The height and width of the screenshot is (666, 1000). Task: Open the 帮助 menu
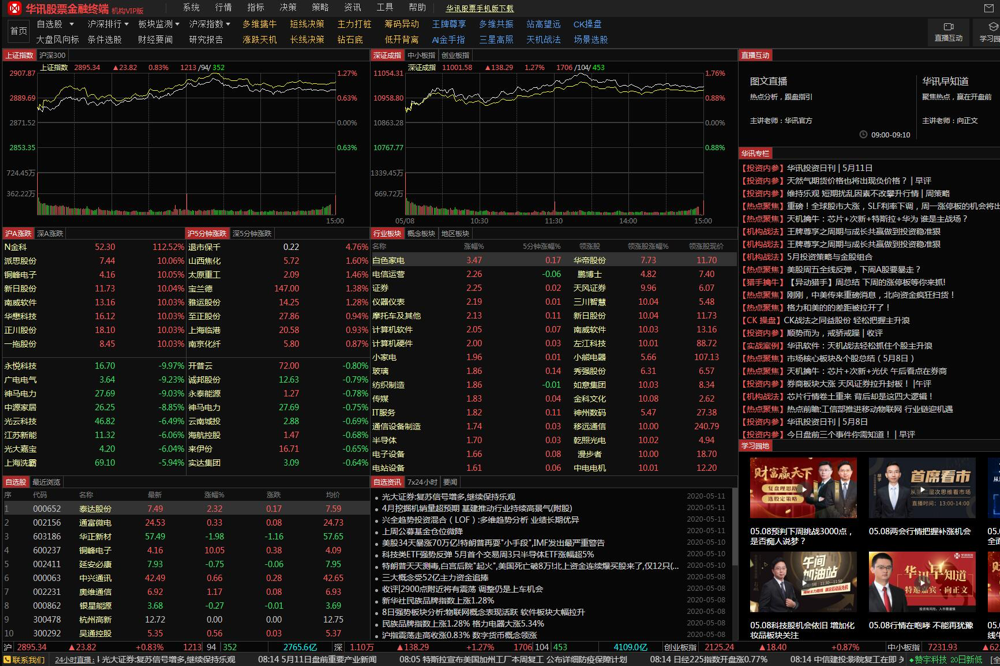(x=417, y=8)
